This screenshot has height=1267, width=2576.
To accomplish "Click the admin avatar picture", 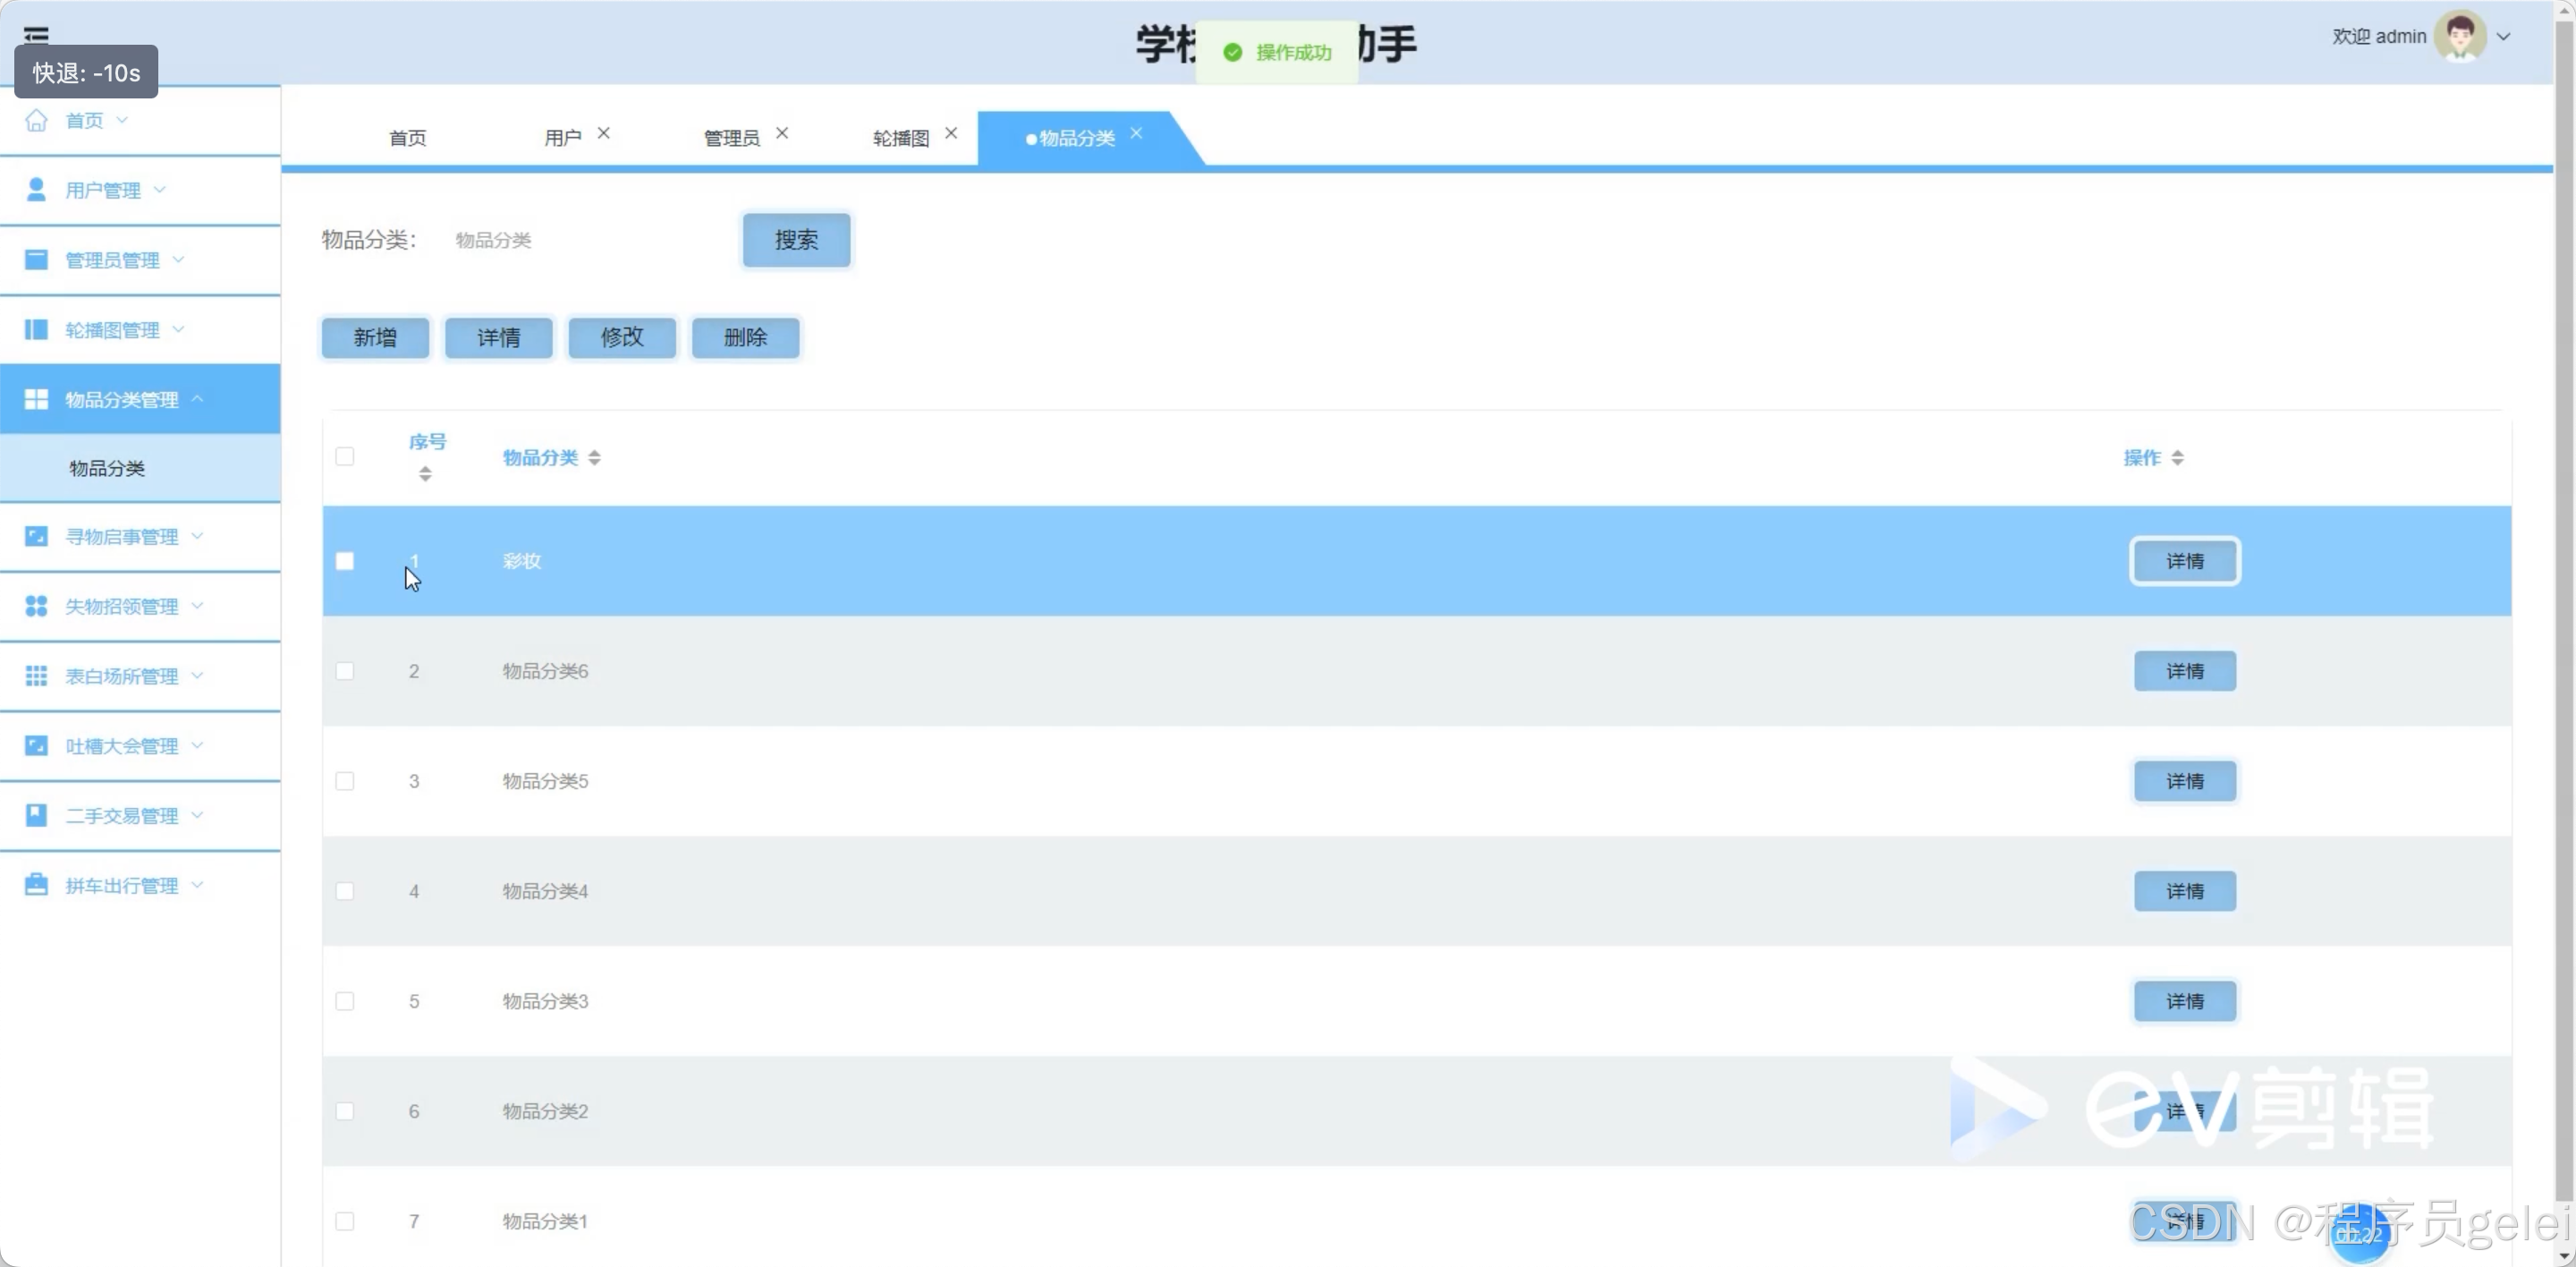I will coord(2459,36).
